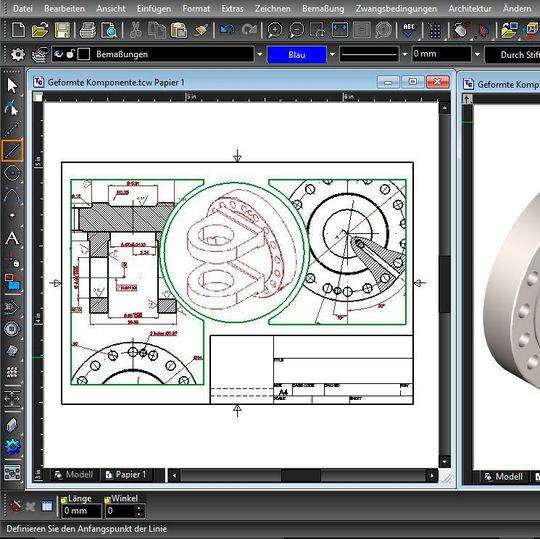The width and height of the screenshot is (540, 539).
Task: Toggle lock icon of Bemaßungen layer
Action: pos(71,54)
